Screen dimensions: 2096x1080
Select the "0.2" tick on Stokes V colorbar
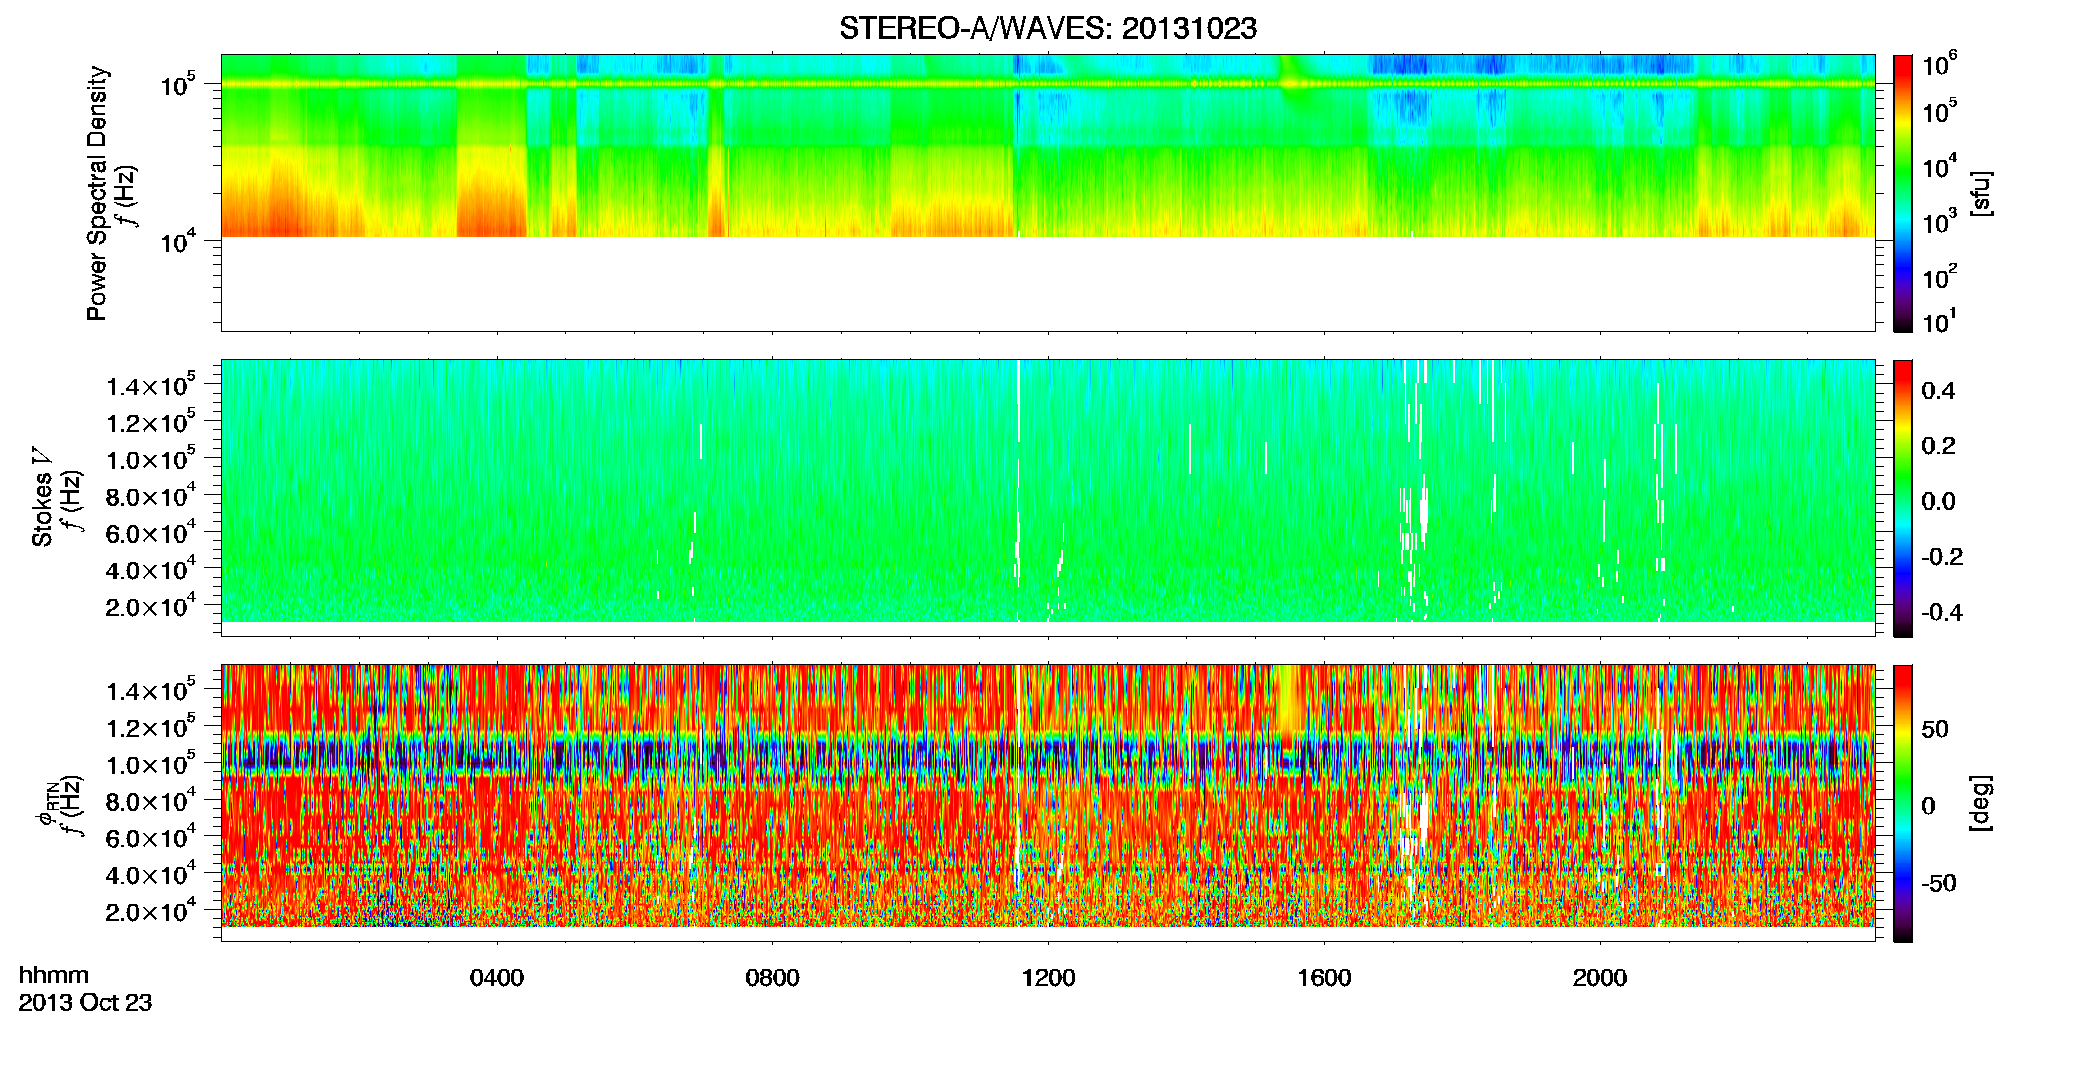(x=1938, y=446)
